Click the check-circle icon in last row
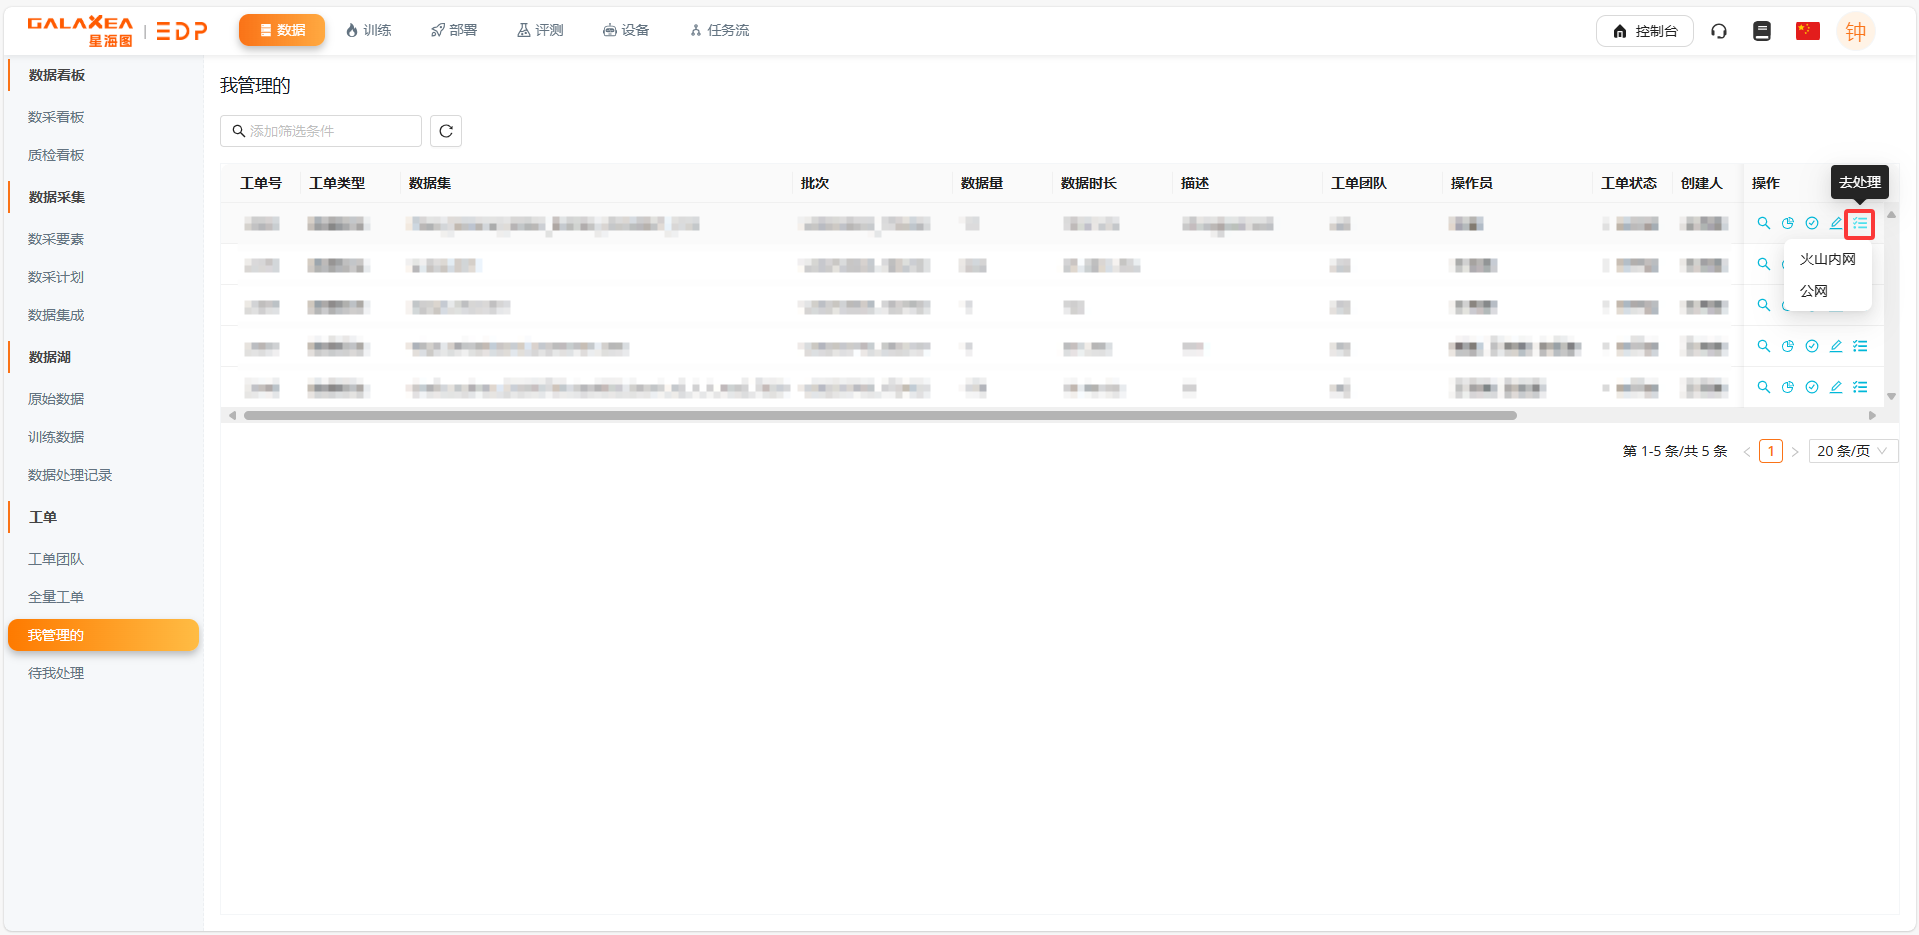Screen dimensions: 1919x935 tap(1812, 387)
